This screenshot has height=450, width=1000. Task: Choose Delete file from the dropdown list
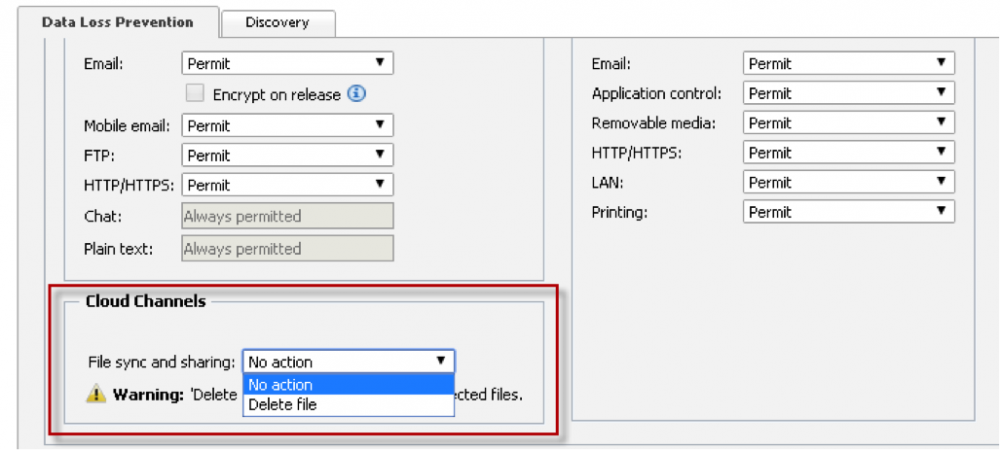coord(348,405)
